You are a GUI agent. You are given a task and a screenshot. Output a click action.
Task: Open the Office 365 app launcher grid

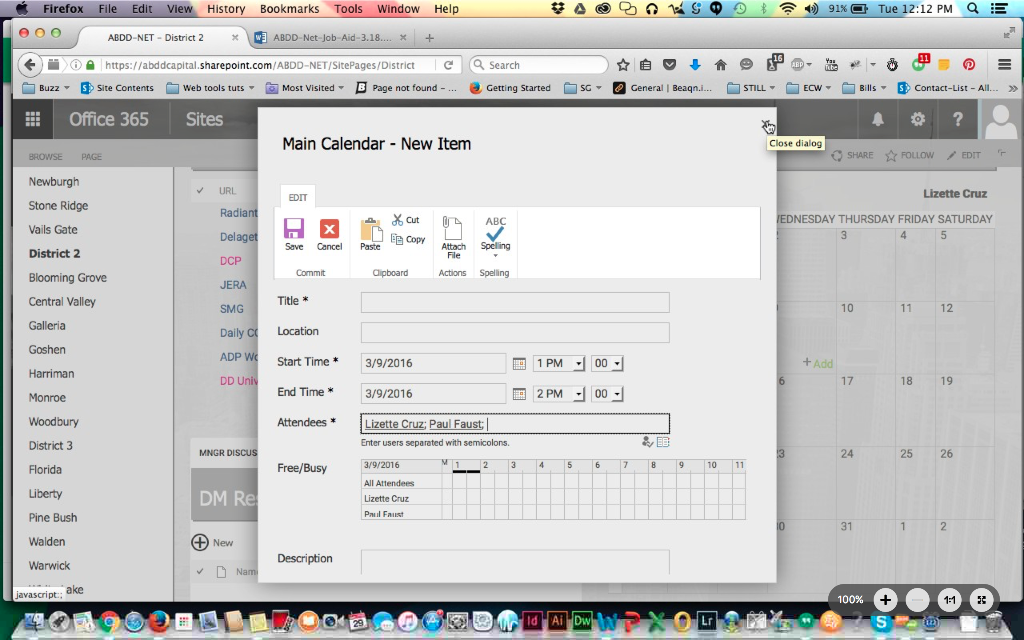tap(33, 119)
